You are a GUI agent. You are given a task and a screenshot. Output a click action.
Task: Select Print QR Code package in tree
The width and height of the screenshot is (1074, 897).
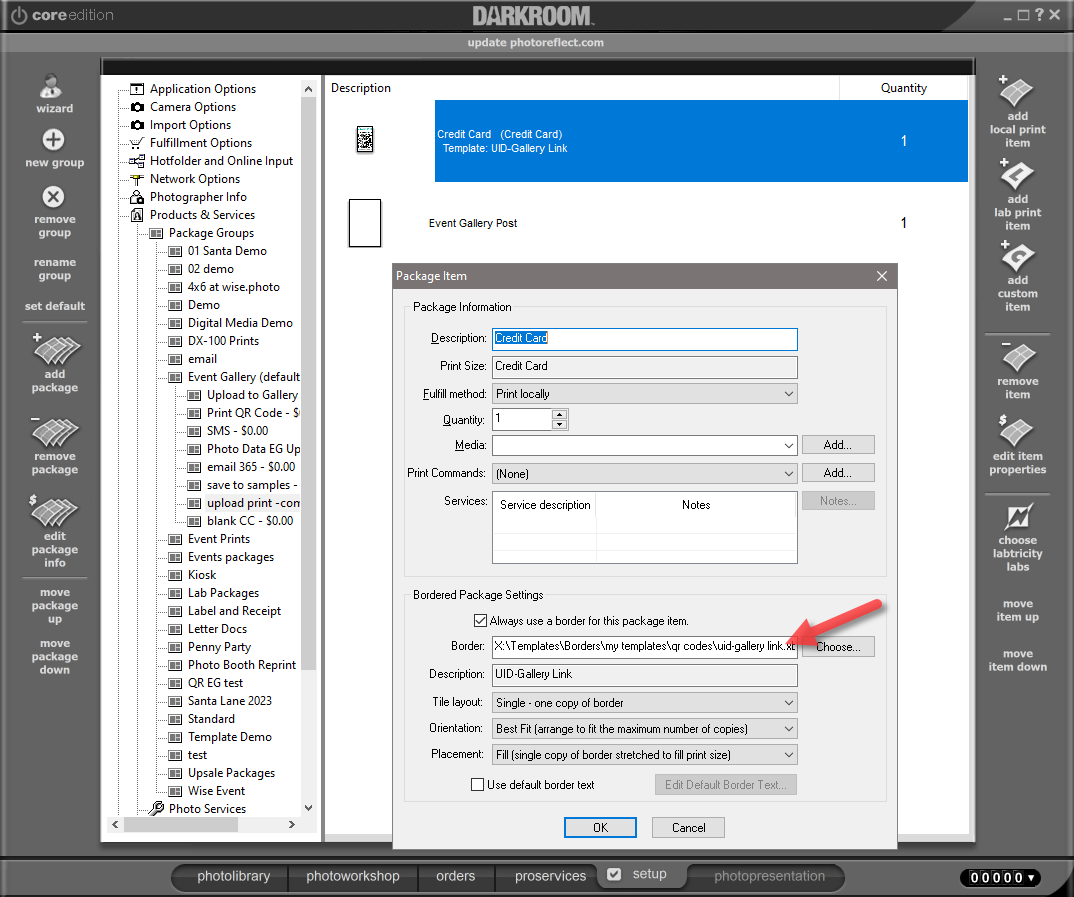(252, 413)
